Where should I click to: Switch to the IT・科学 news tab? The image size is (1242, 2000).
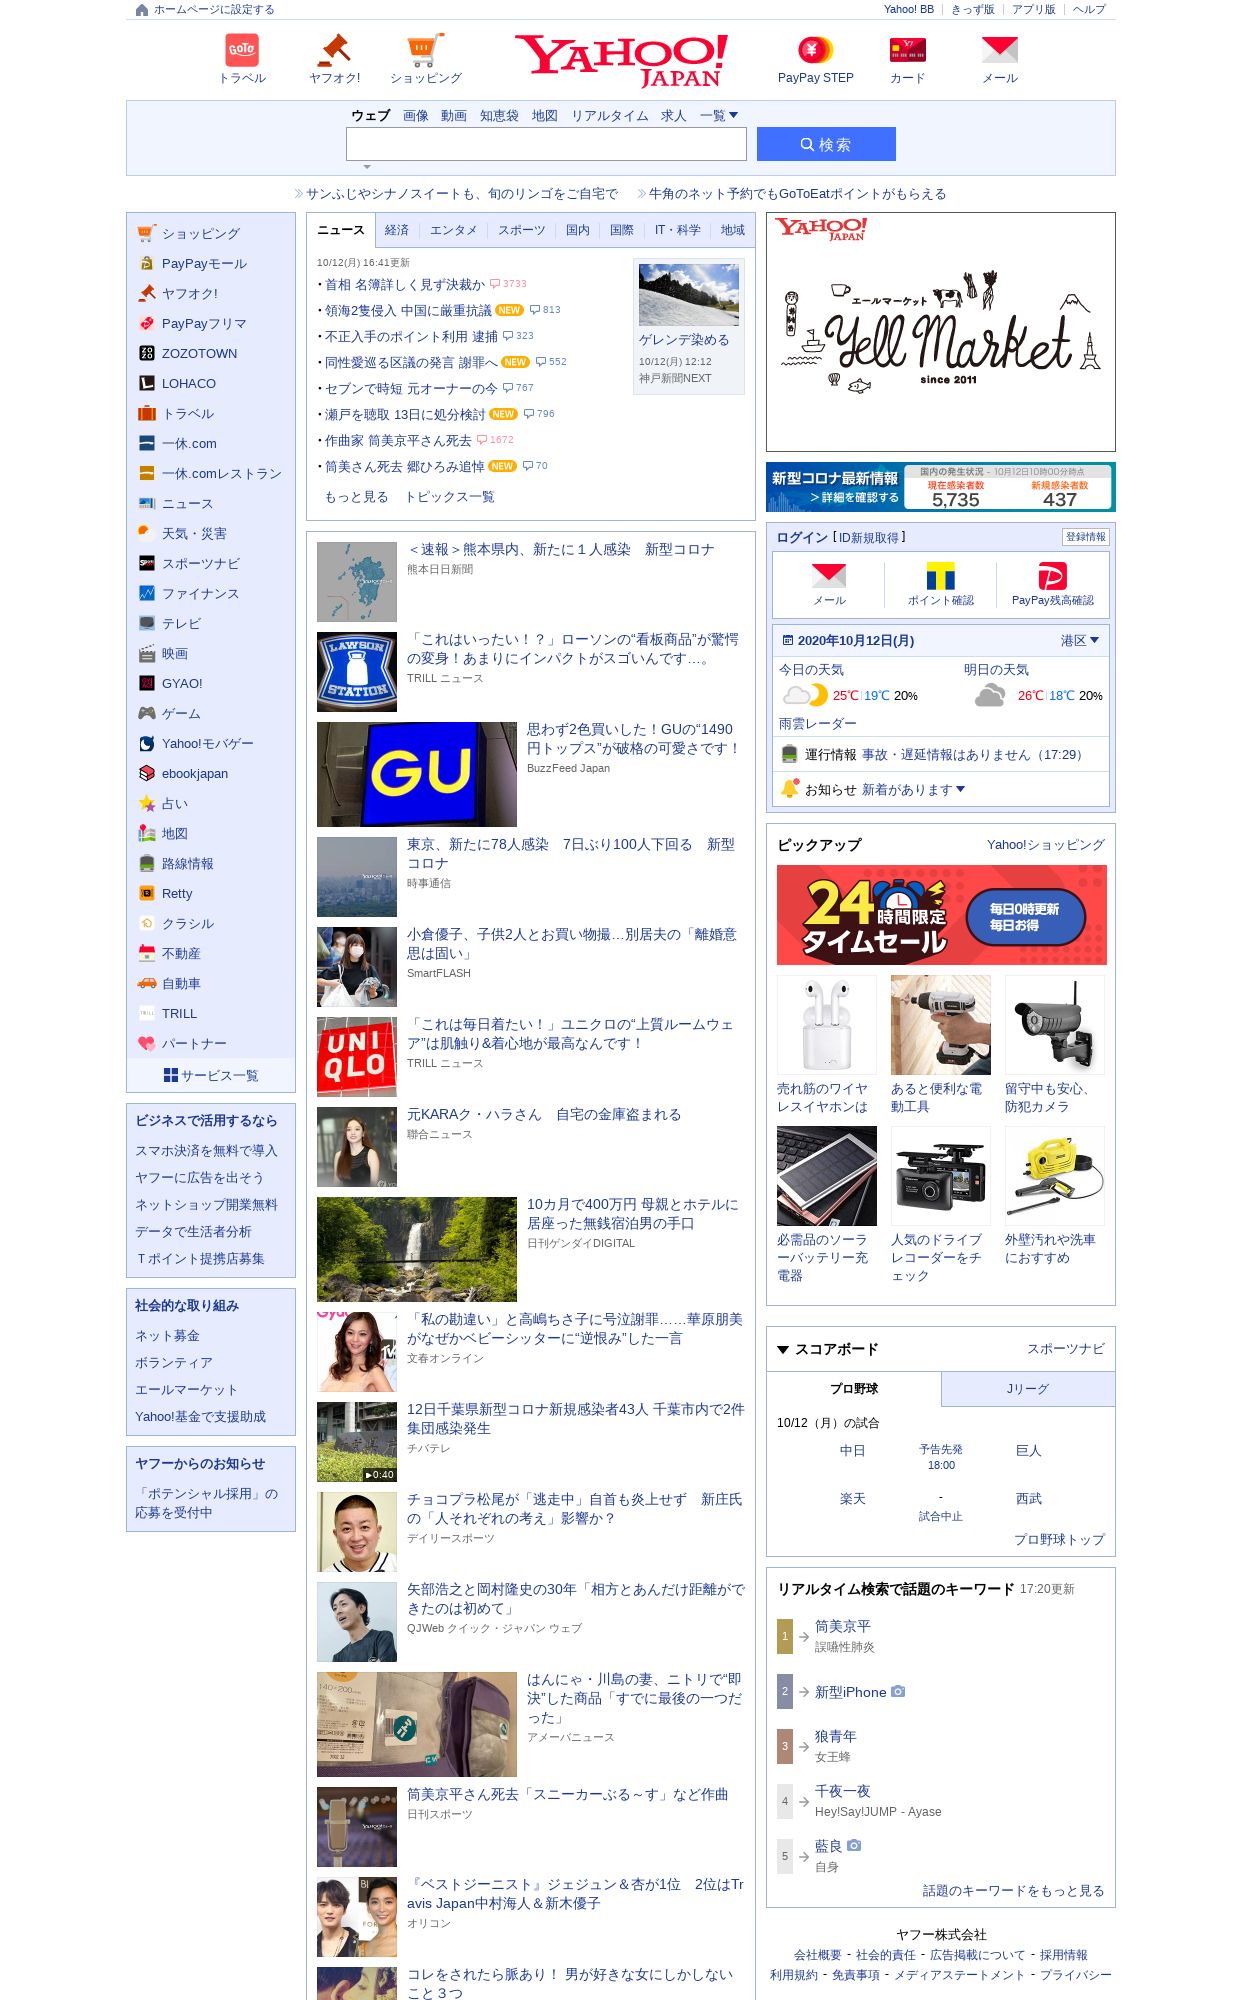click(677, 230)
